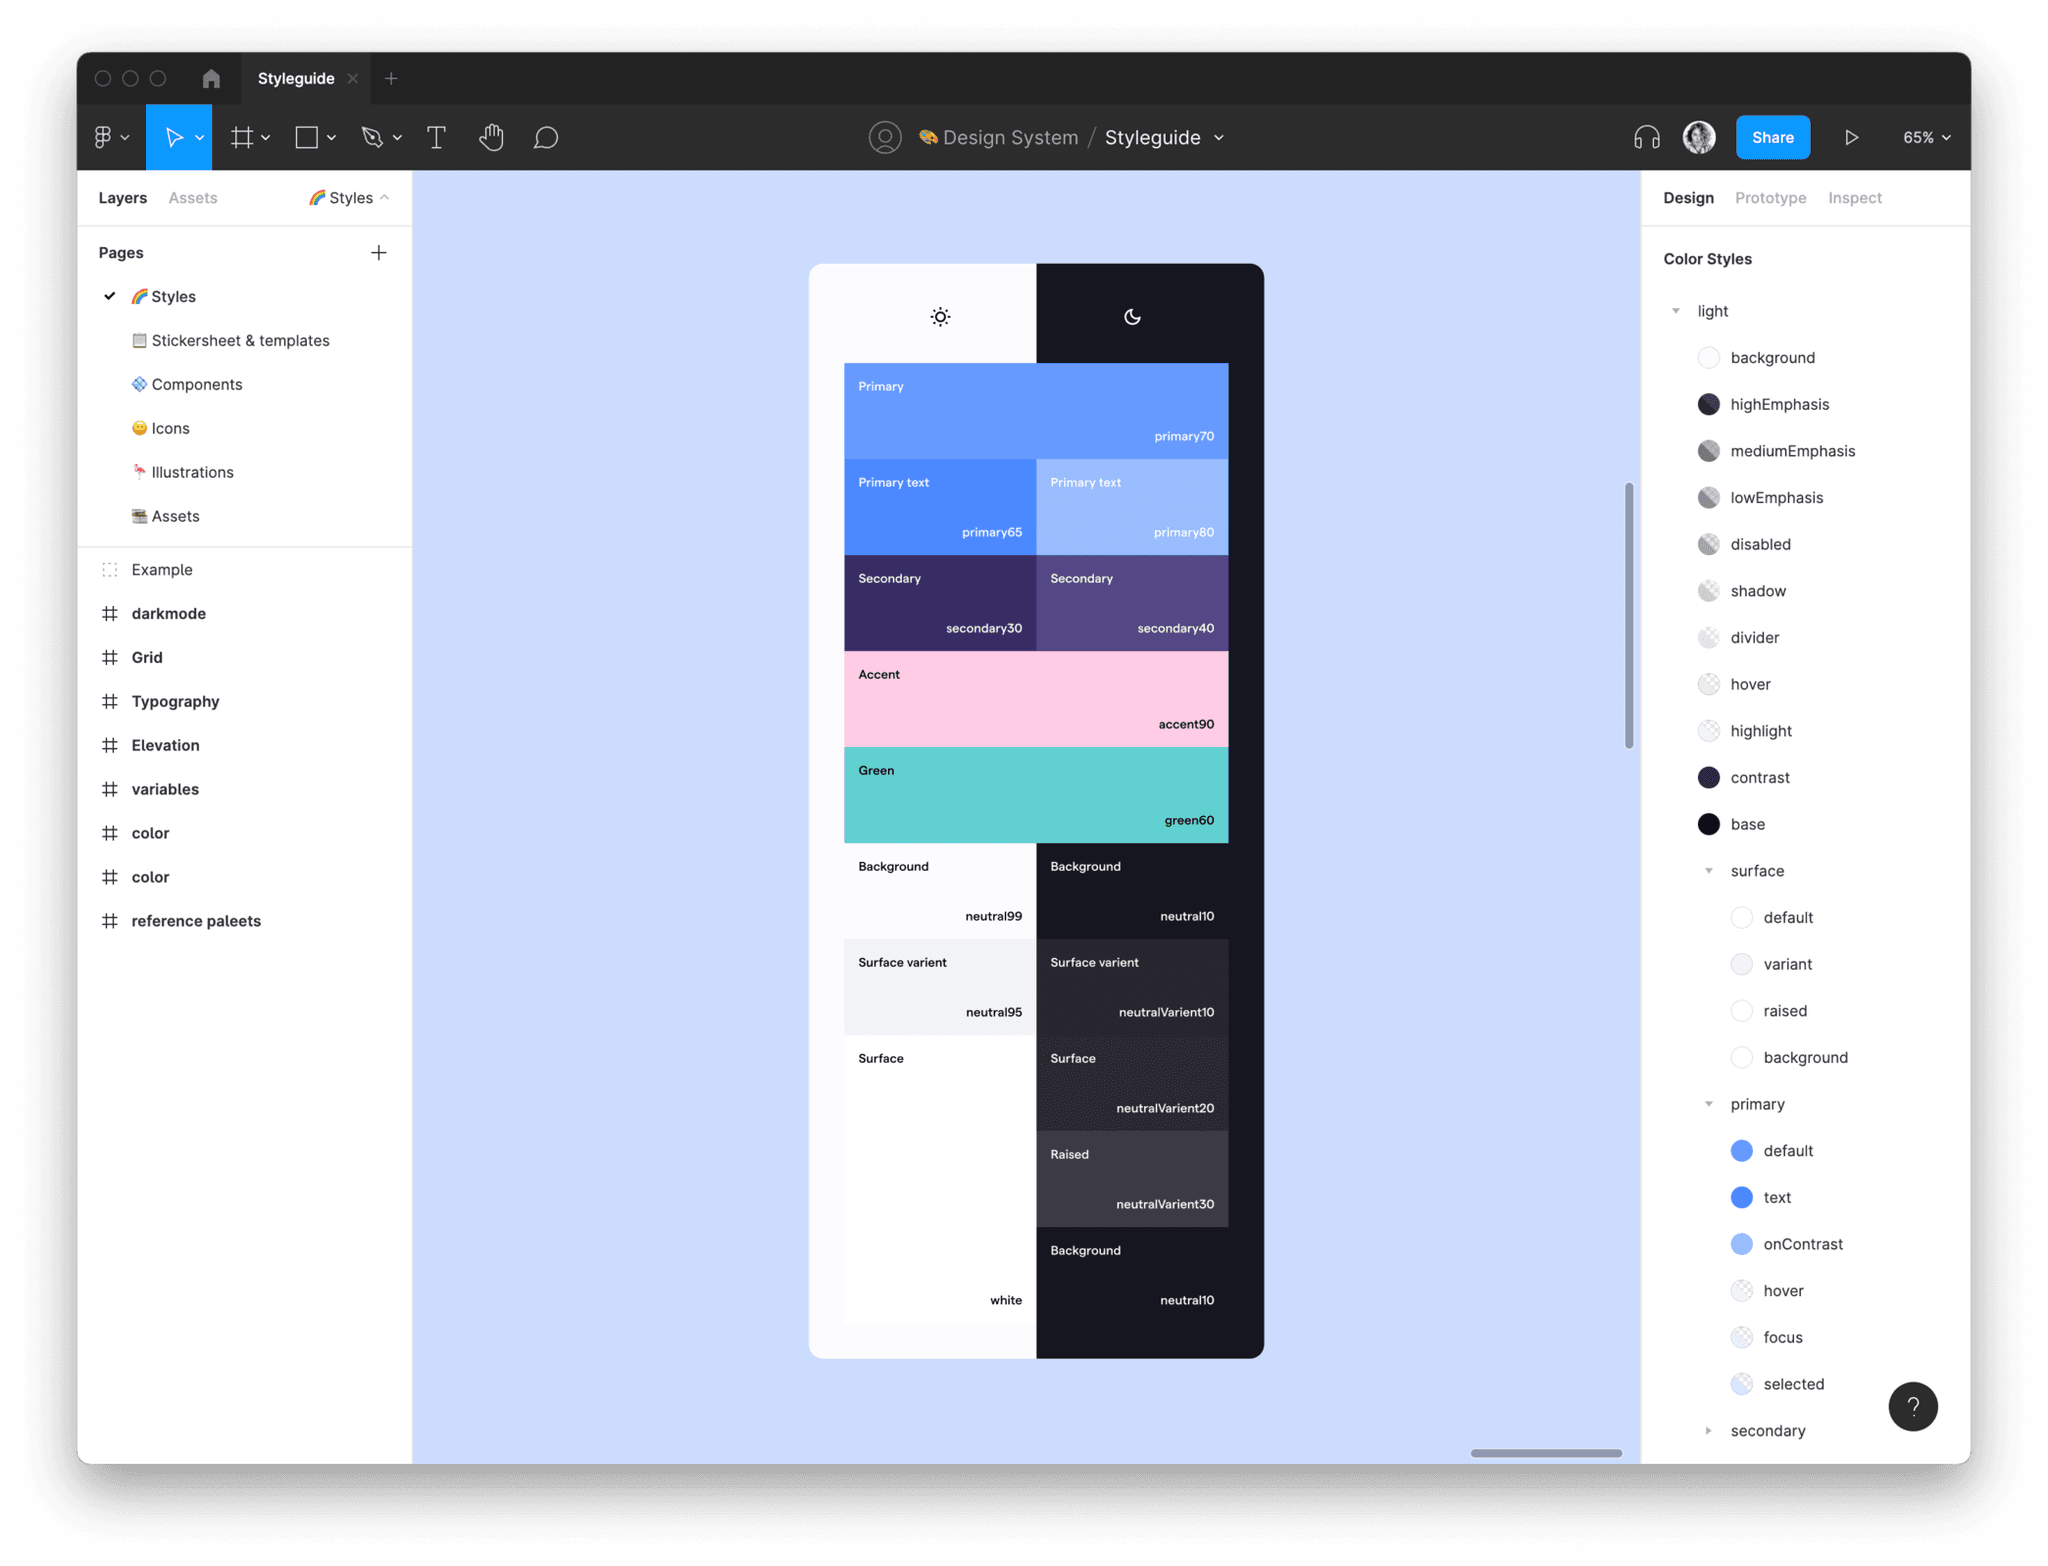Open the Comment tool
The width and height of the screenshot is (2048, 1566).
546,137
